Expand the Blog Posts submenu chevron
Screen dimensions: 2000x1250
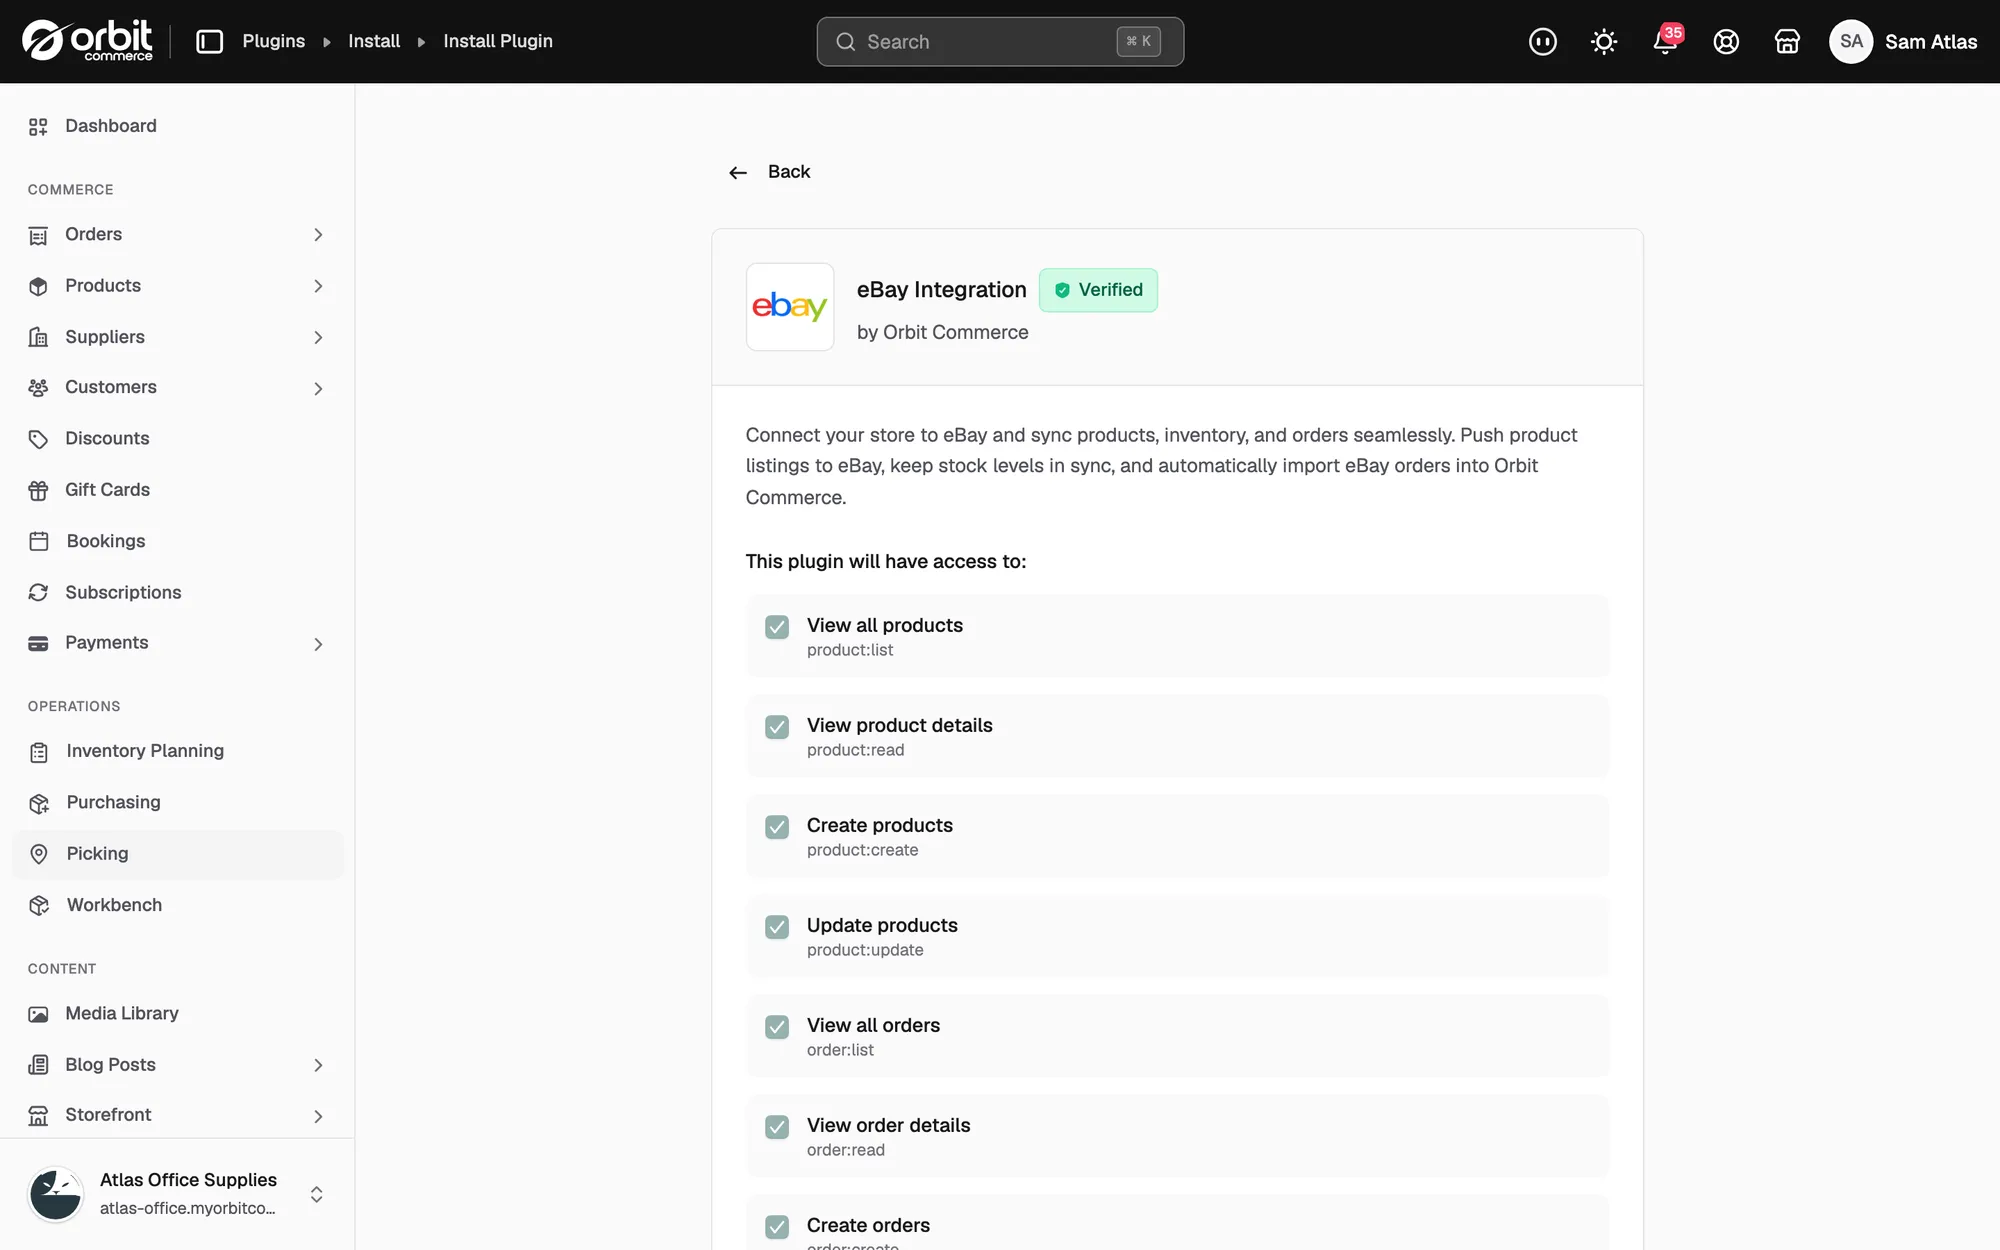[318, 1065]
